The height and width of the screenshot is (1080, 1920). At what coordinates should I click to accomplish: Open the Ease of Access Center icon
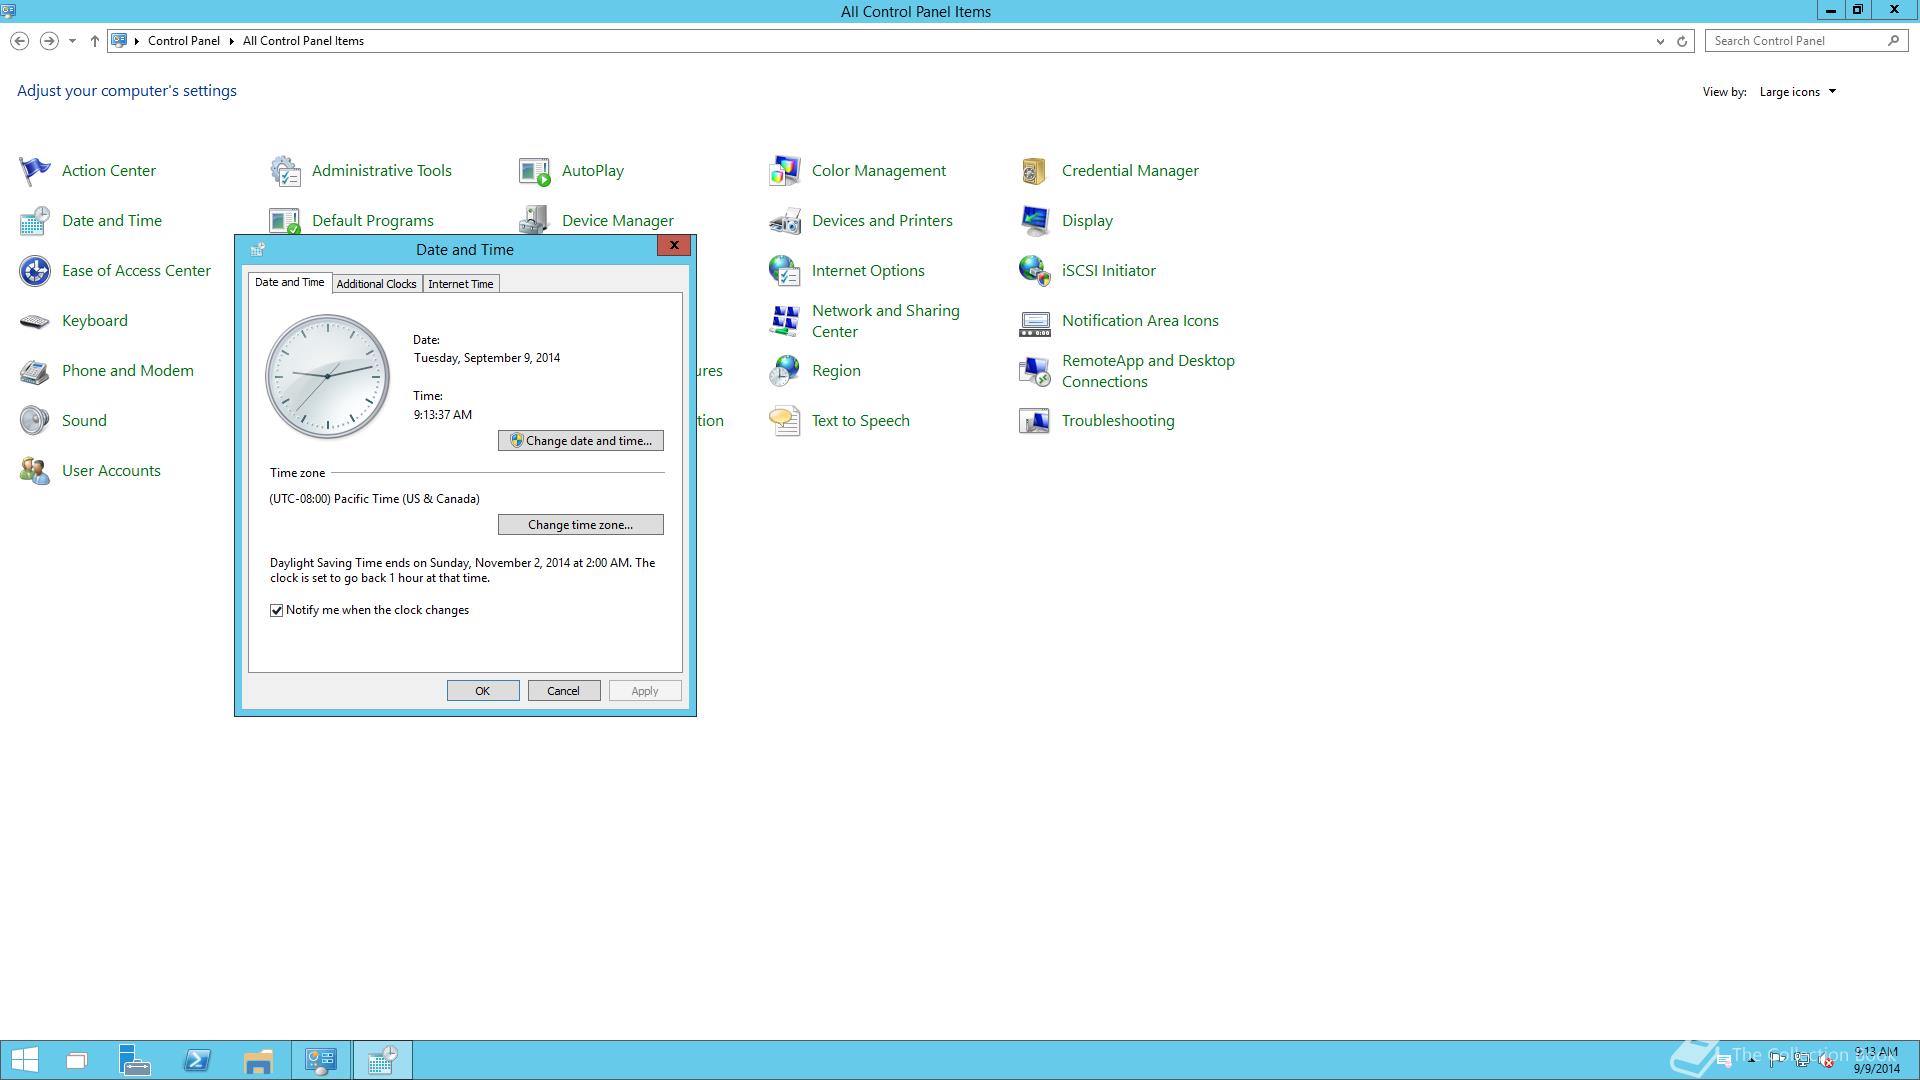tap(35, 271)
